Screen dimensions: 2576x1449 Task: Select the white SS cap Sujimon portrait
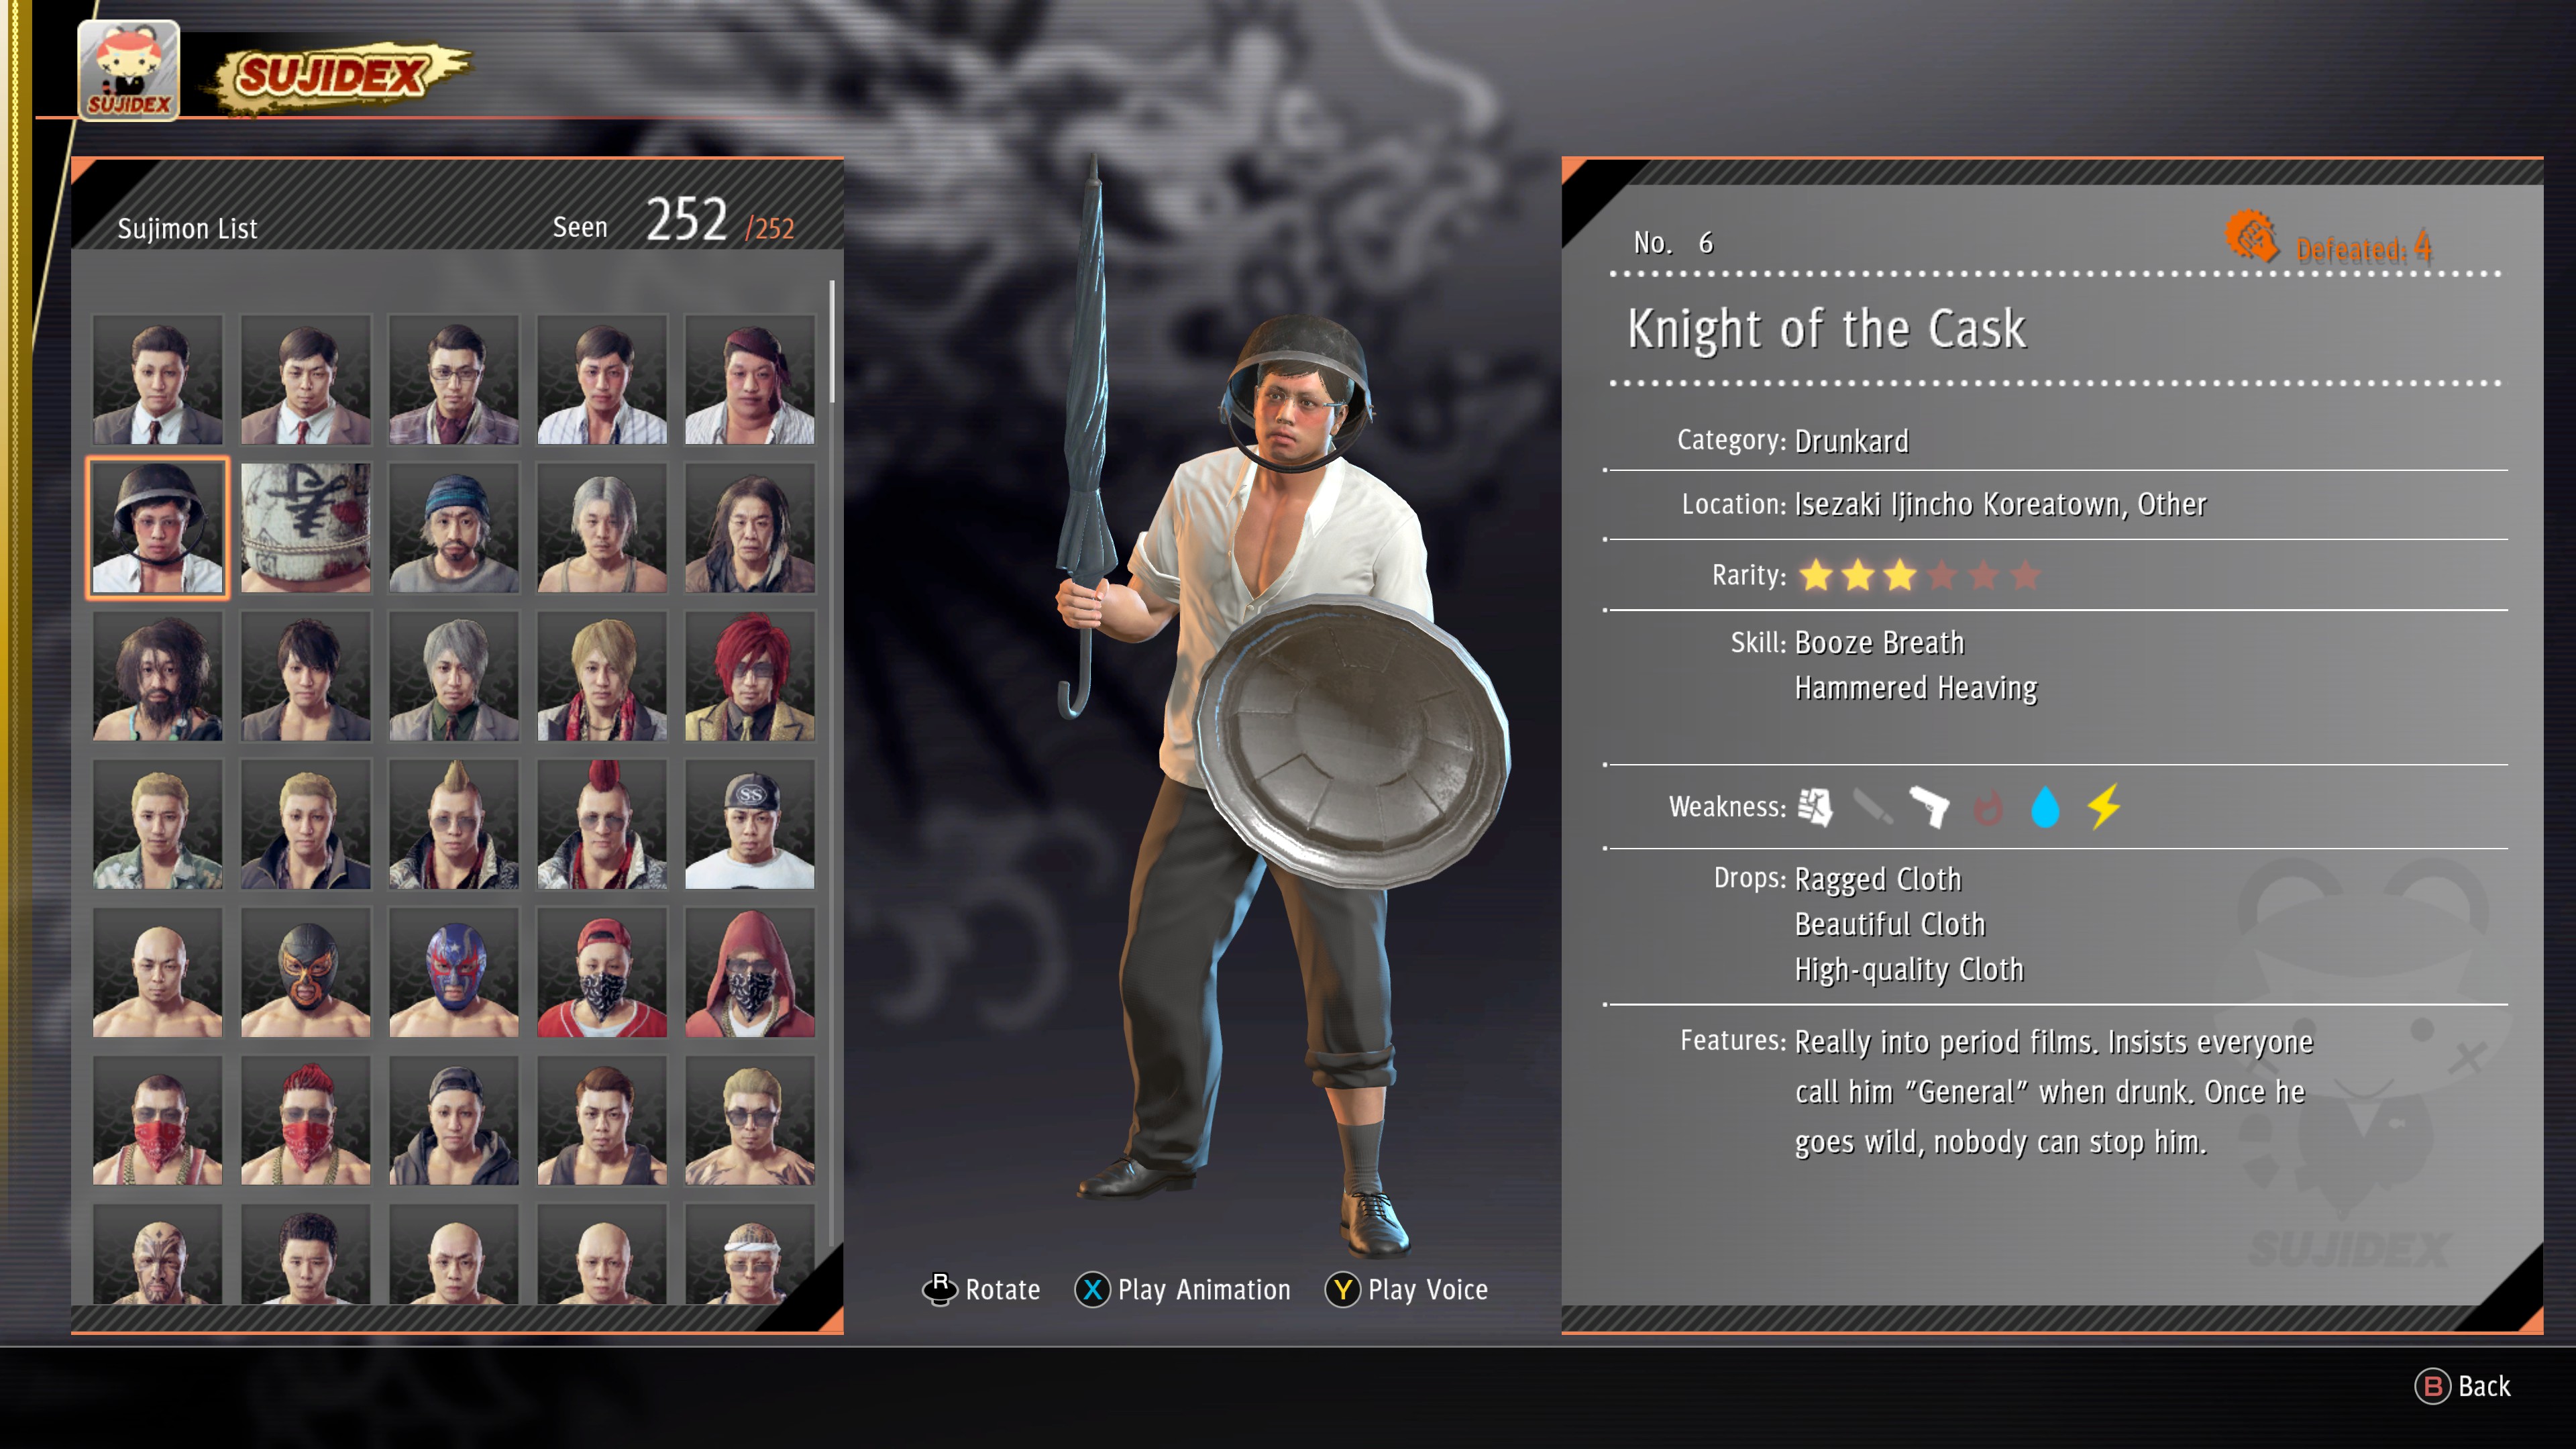coord(750,824)
